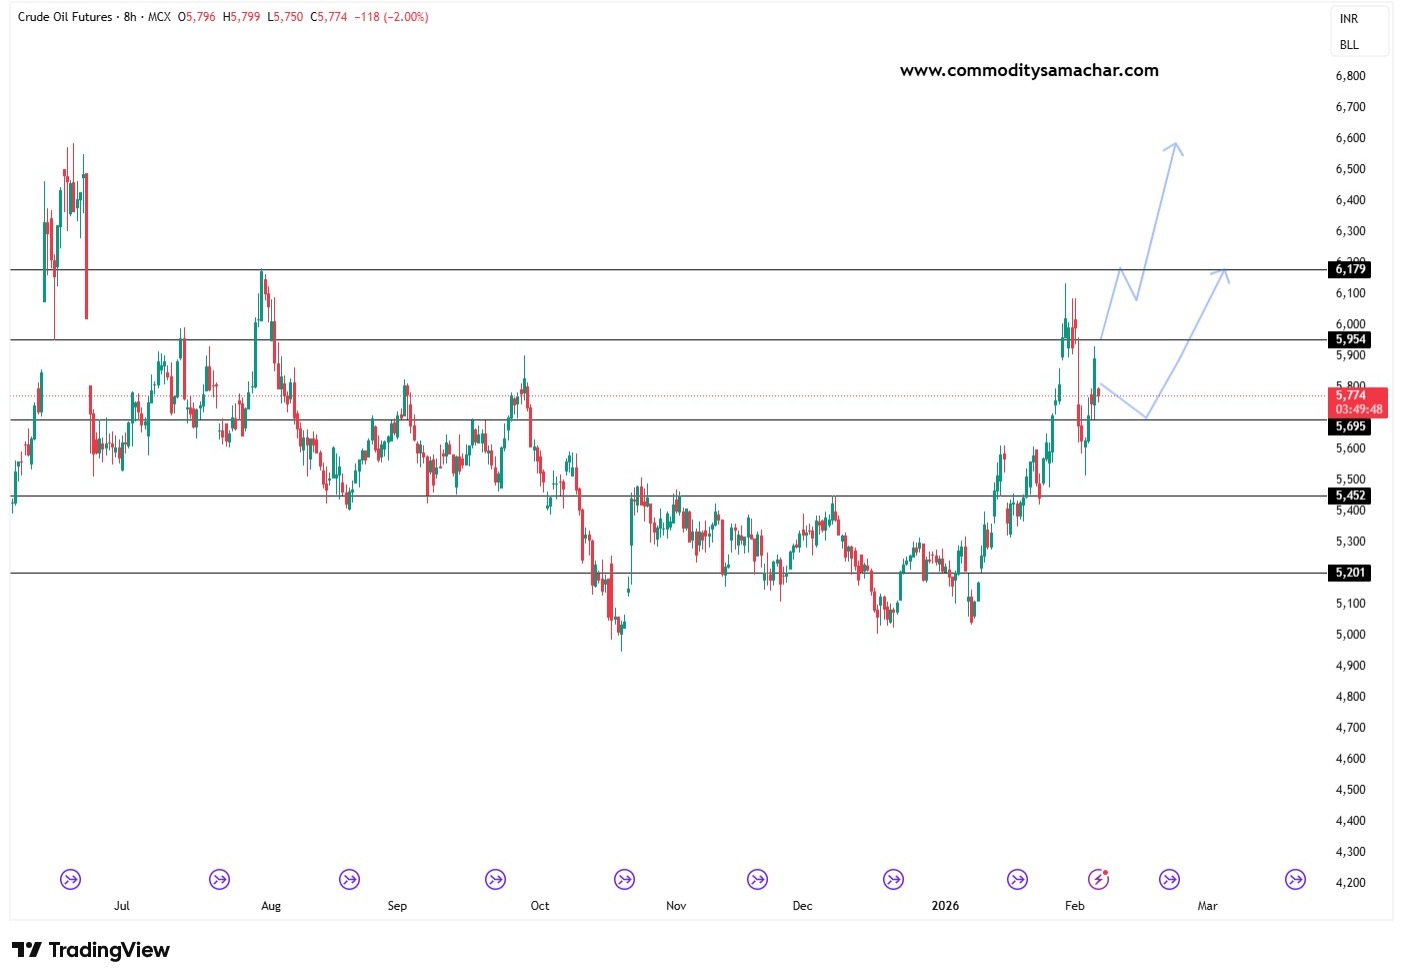Screen dimensions: 1403x978
Task: Select the 6,179 resistance price label
Action: [x=1350, y=269]
